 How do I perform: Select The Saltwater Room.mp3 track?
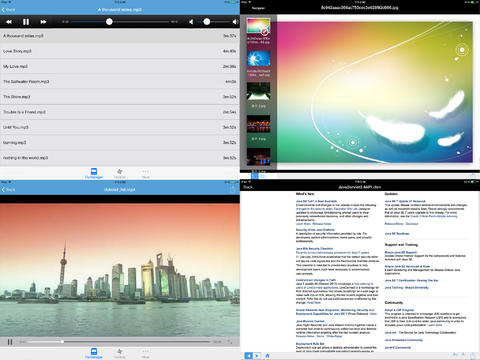coord(120,82)
